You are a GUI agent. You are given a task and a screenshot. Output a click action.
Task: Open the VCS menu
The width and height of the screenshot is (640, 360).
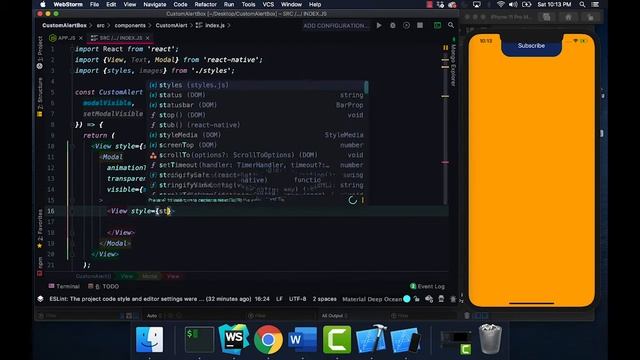pos(268,4)
